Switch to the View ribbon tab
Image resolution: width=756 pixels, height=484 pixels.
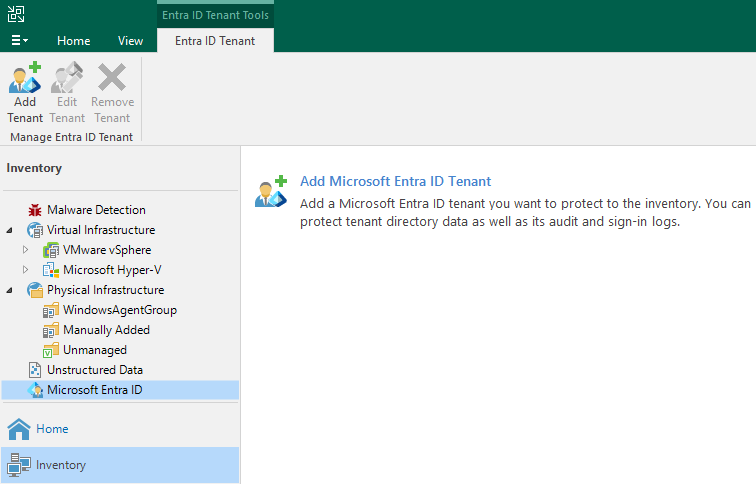pyautogui.click(x=130, y=41)
